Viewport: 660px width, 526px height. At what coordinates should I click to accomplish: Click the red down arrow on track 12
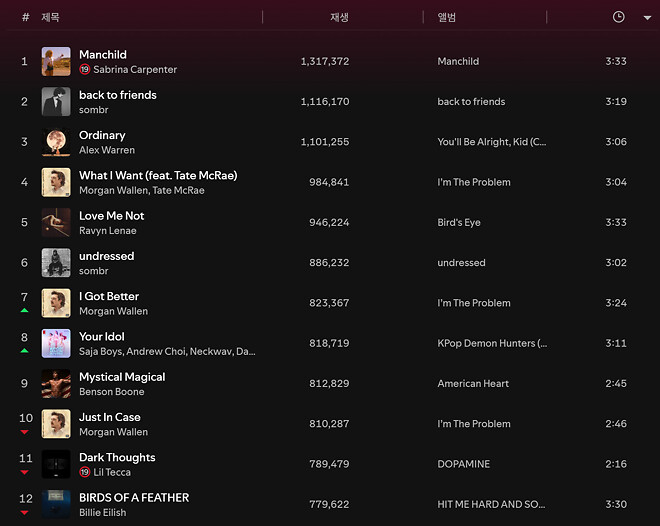25,512
